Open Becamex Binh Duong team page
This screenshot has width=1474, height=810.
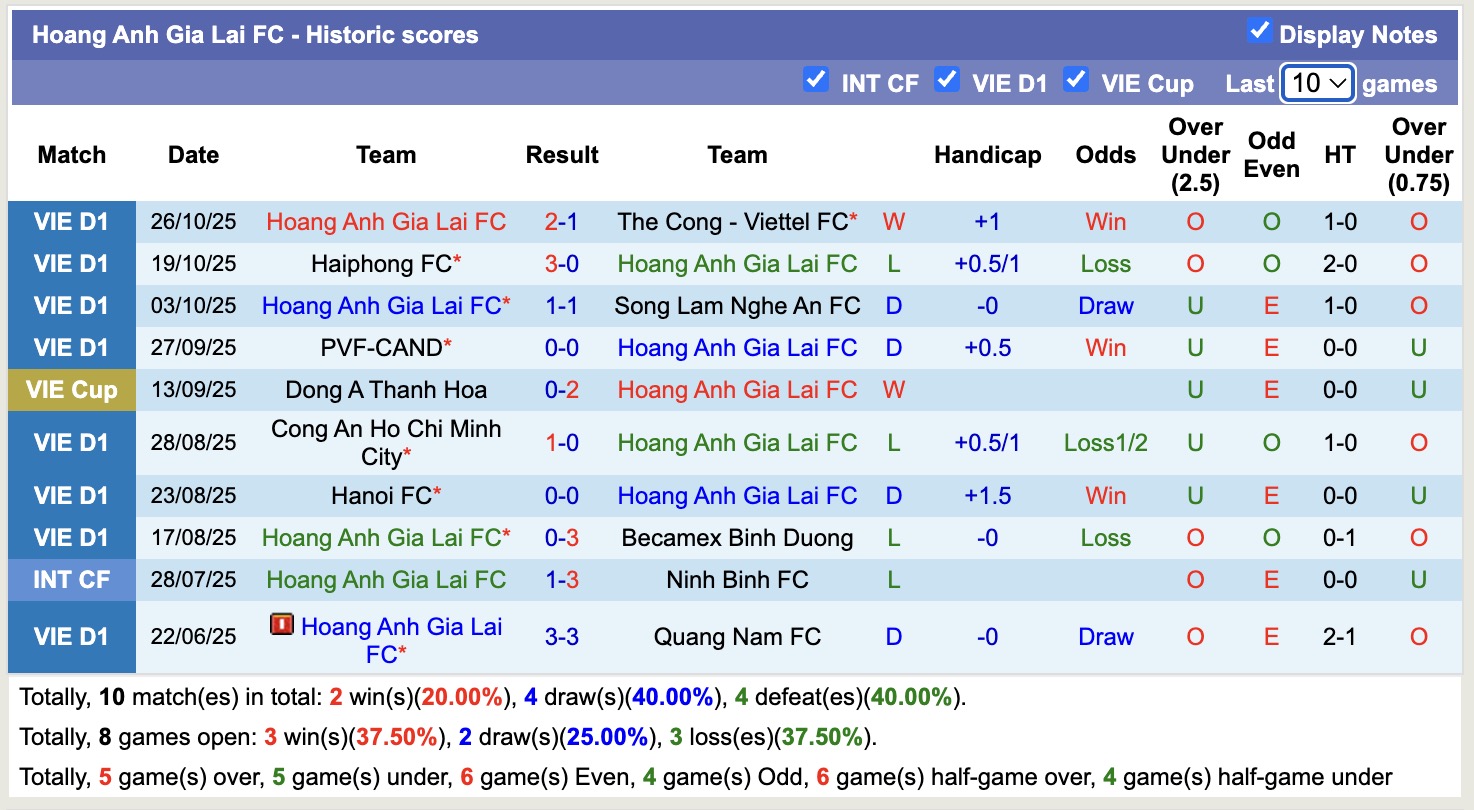point(737,537)
